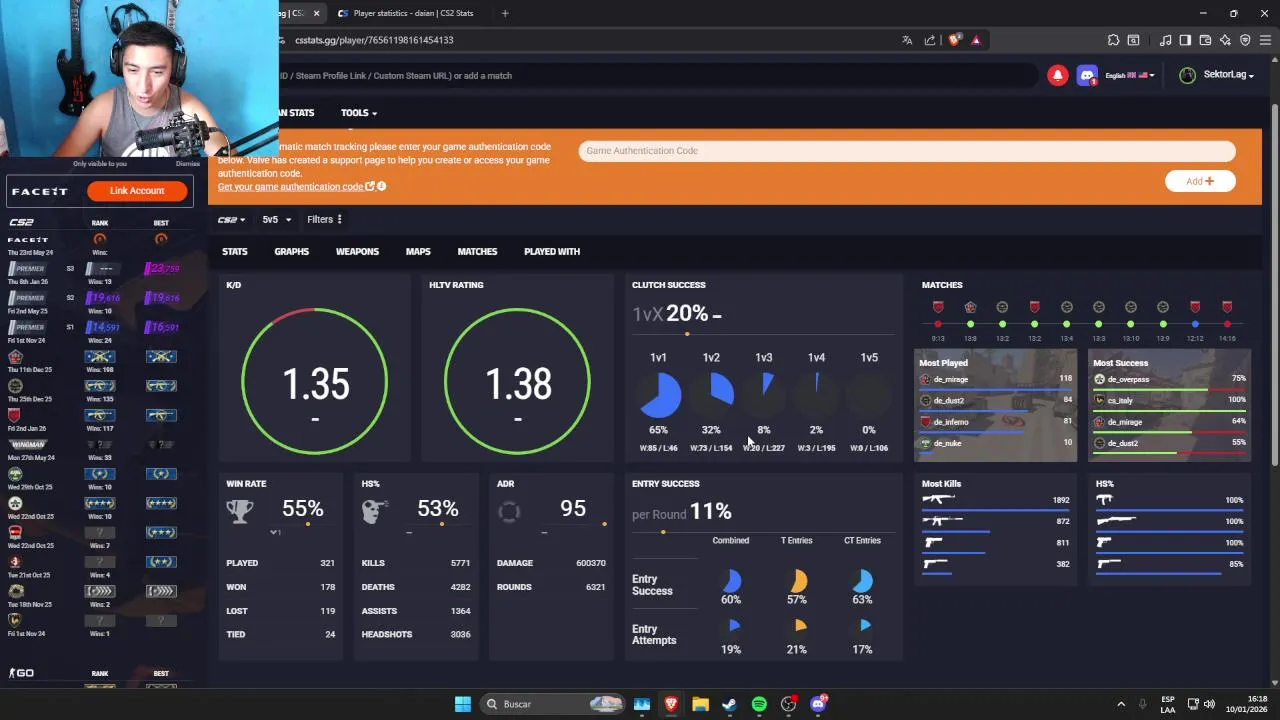Screen dimensions: 1280x720
Task: Click the FACEIT Link Account button
Action: click(137, 191)
